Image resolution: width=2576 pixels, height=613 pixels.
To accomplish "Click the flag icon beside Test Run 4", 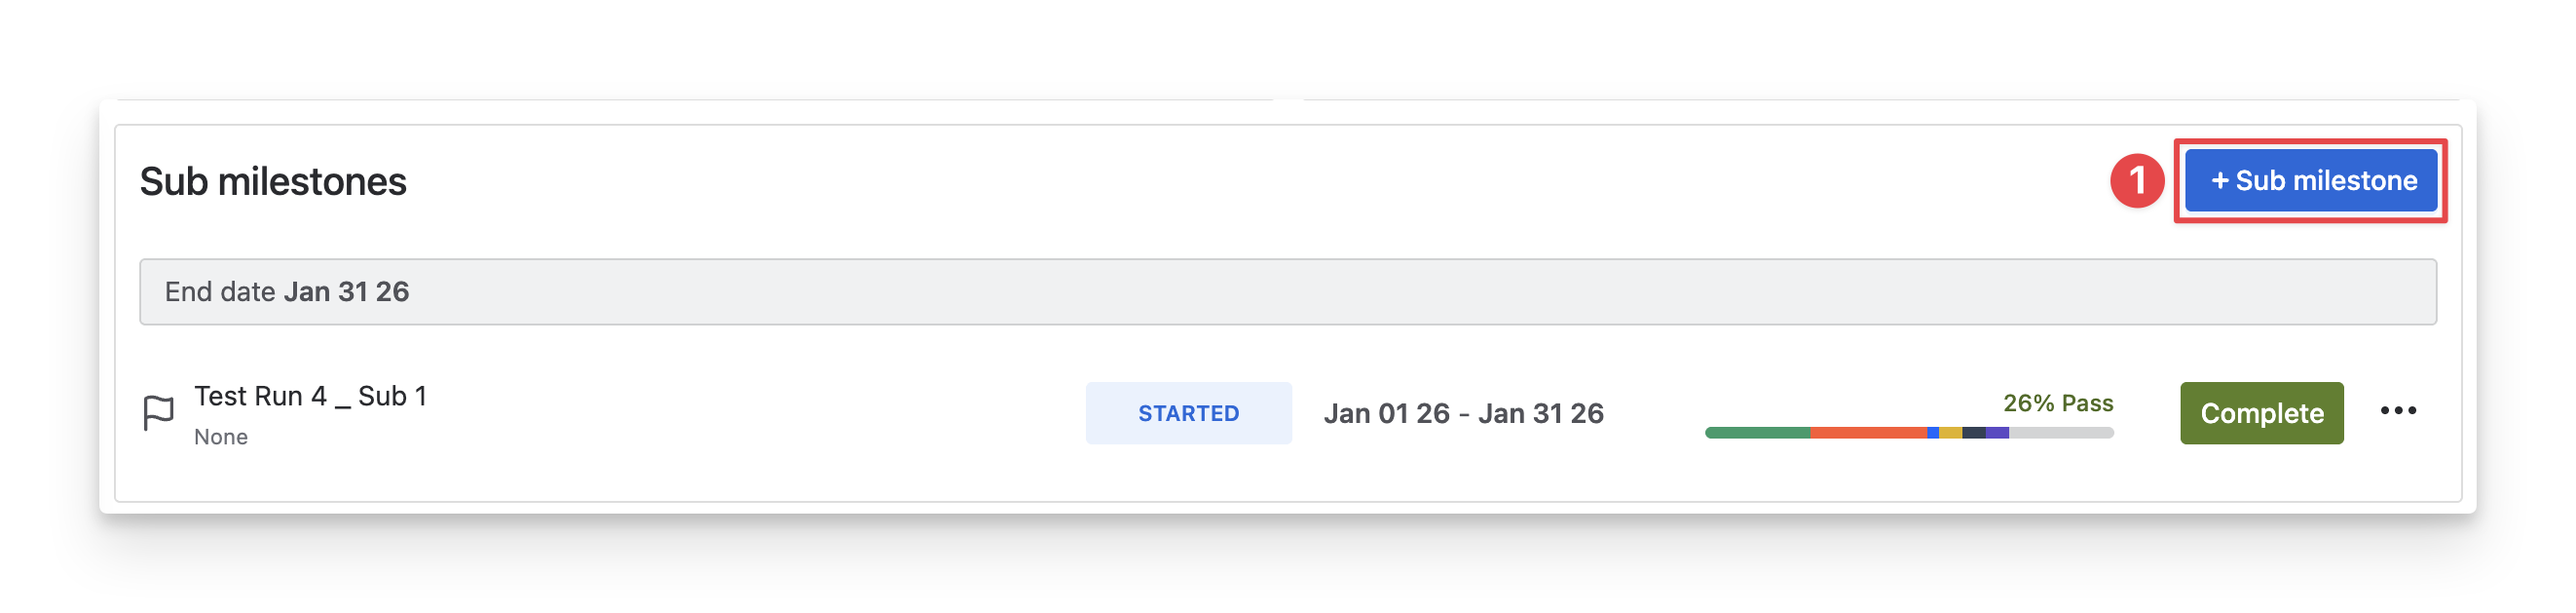I will pos(158,412).
